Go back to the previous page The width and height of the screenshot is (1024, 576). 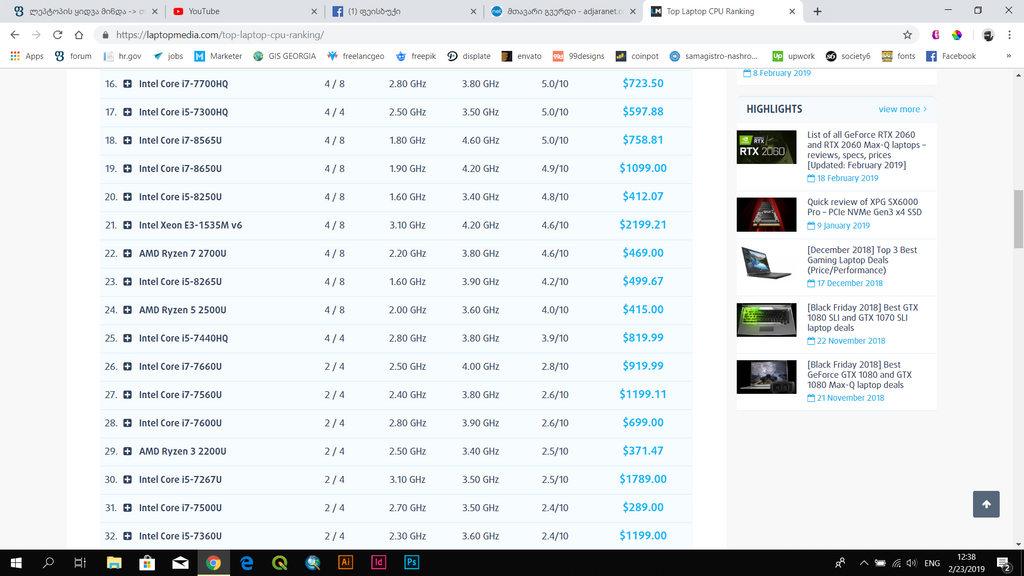pyautogui.click(x=15, y=35)
